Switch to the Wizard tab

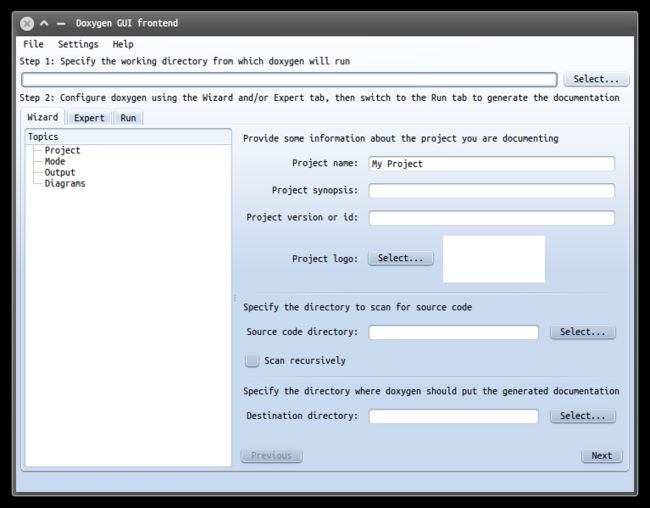coord(43,117)
